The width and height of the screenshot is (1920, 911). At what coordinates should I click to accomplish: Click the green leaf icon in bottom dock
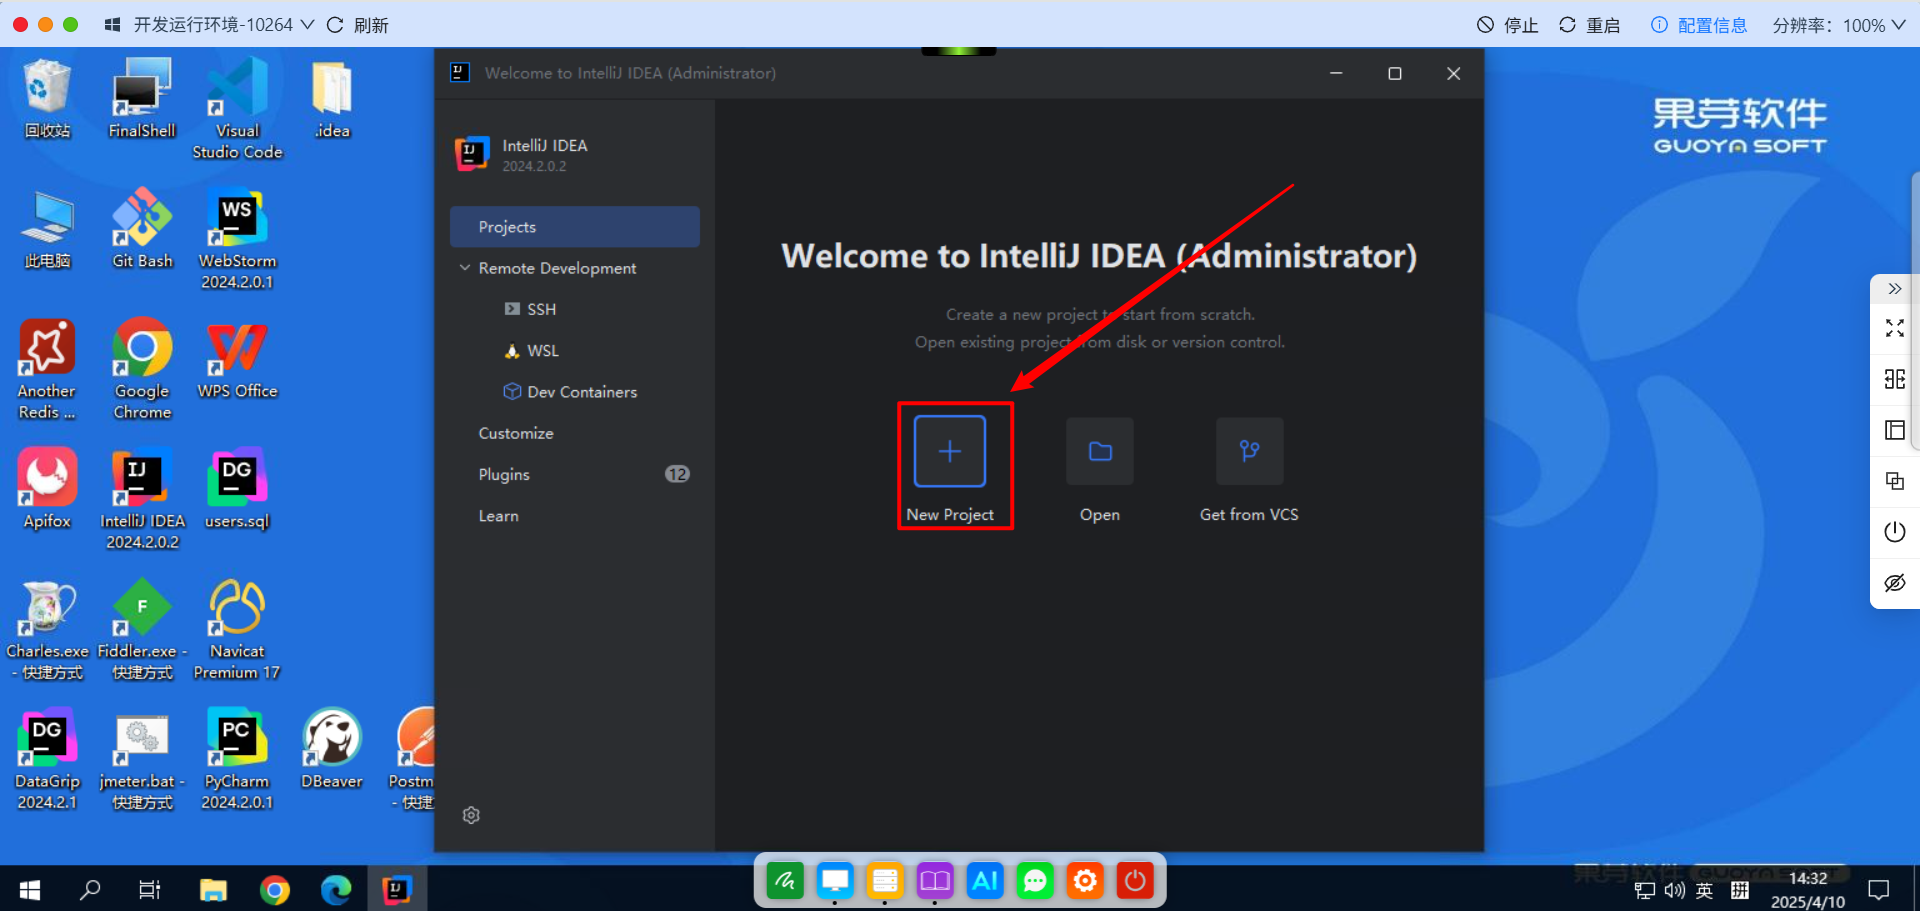point(785,881)
